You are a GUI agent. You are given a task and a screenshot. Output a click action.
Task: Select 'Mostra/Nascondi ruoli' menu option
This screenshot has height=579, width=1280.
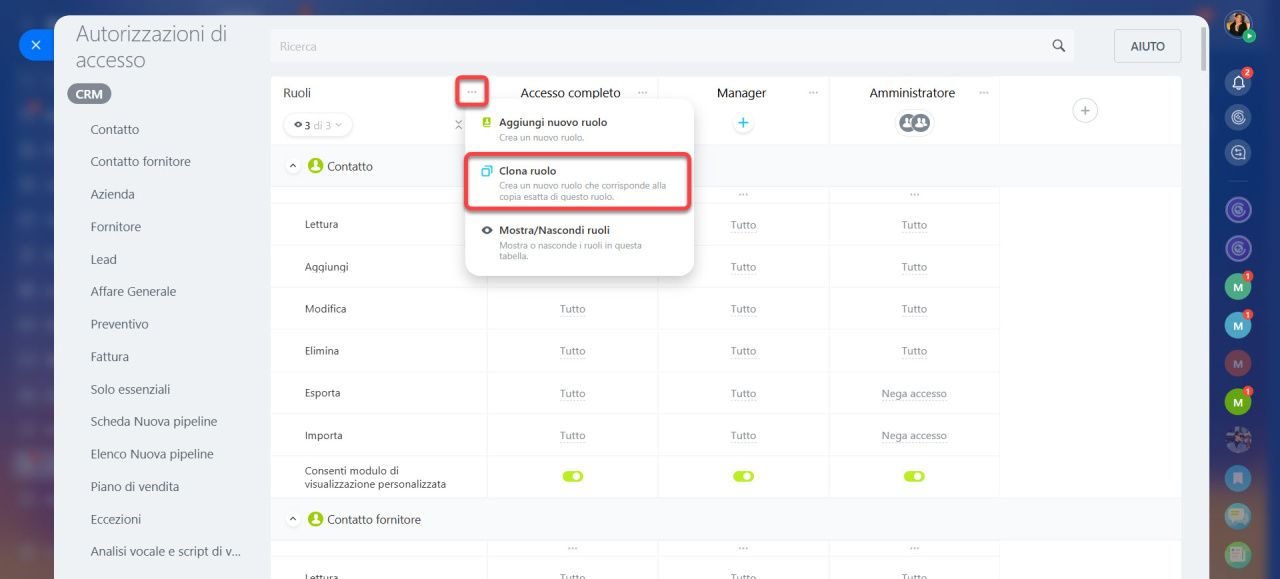579,242
